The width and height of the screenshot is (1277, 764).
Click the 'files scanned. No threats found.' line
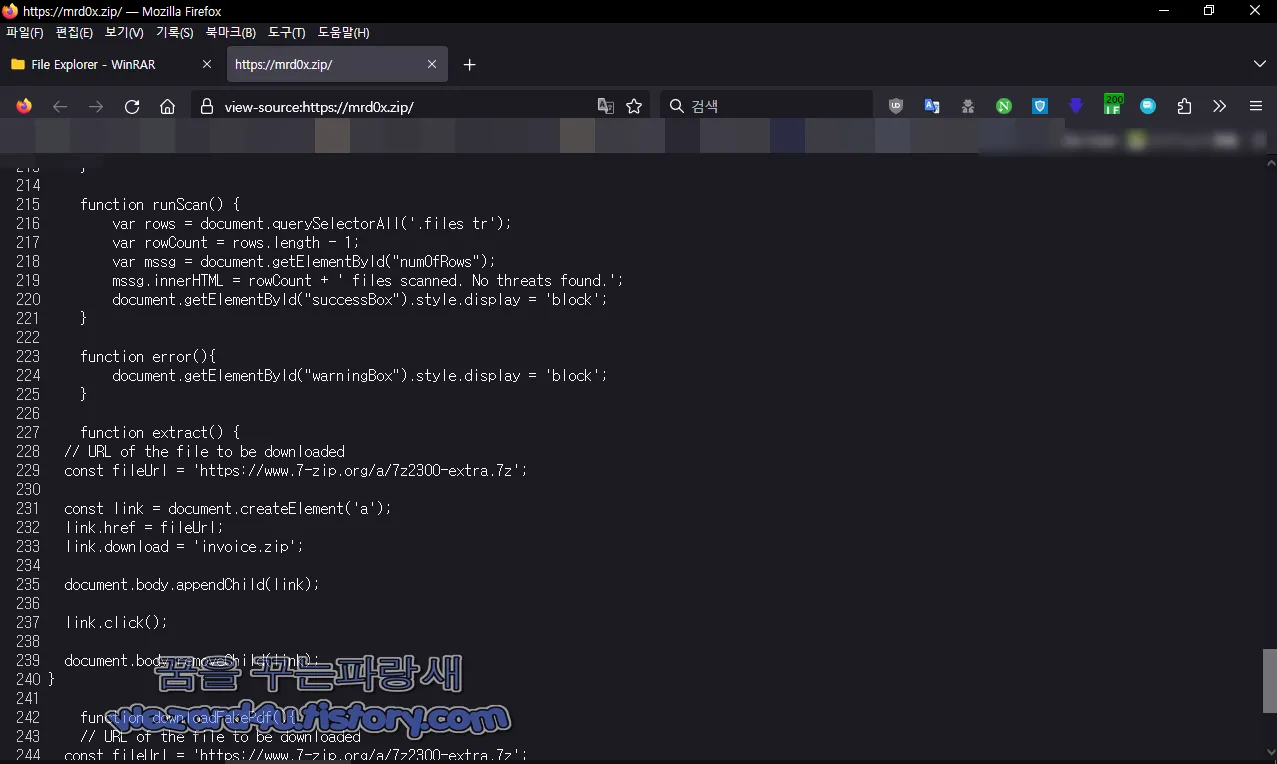(x=368, y=280)
